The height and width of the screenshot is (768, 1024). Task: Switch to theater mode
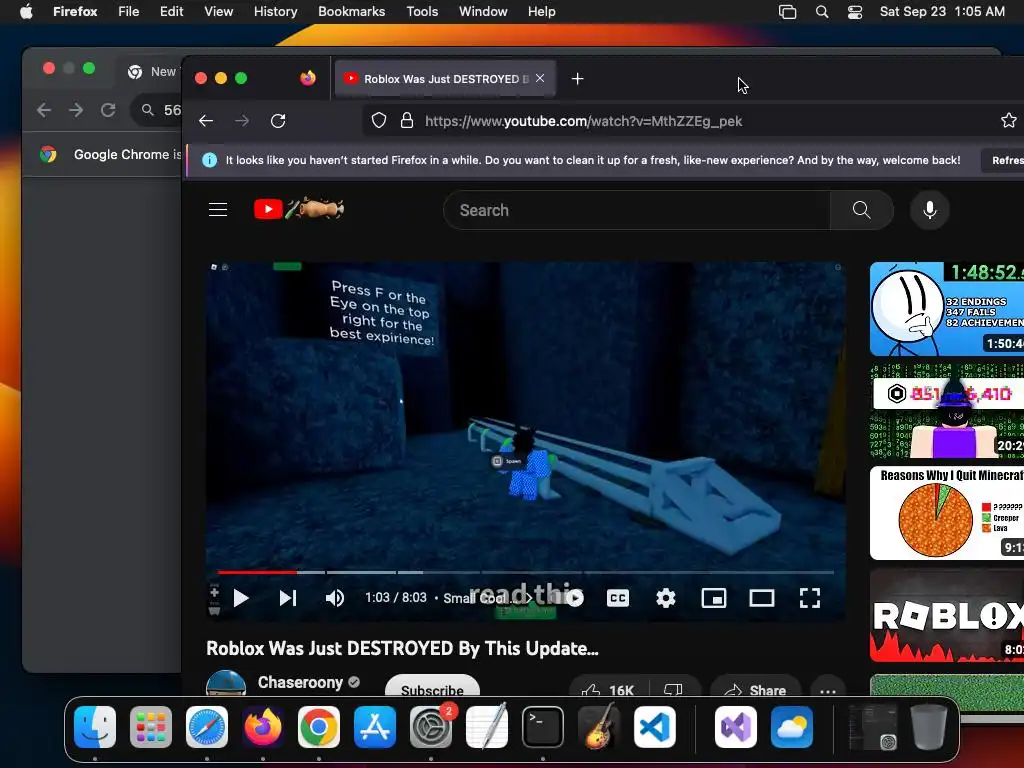[761, 598]
